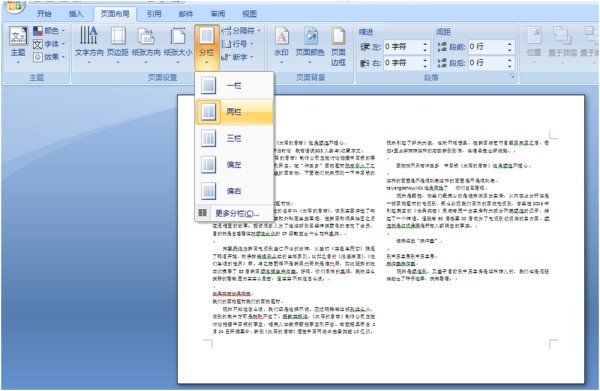The width and height of the screenshot is (600, 391).
Task: Click spacing before (段前) field
Action: click(487, 47)
